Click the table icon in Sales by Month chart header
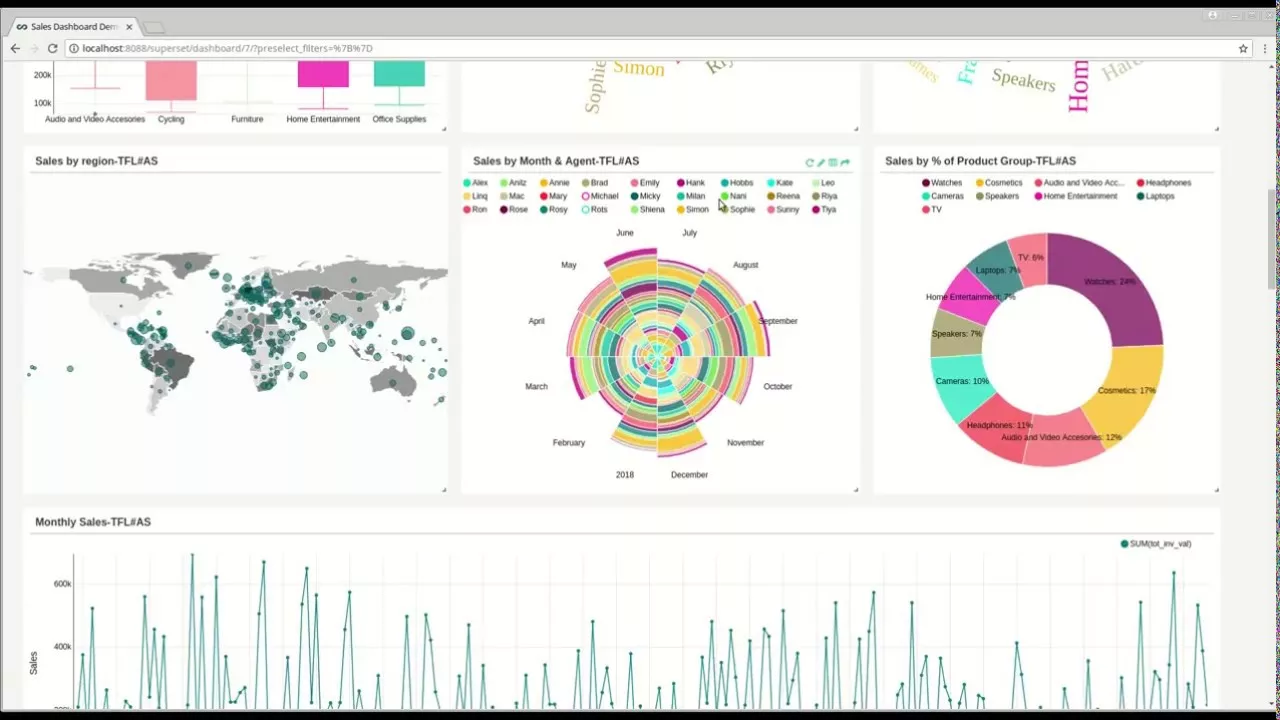This screenshot has height=720, width=1280. tap(833, 162)
